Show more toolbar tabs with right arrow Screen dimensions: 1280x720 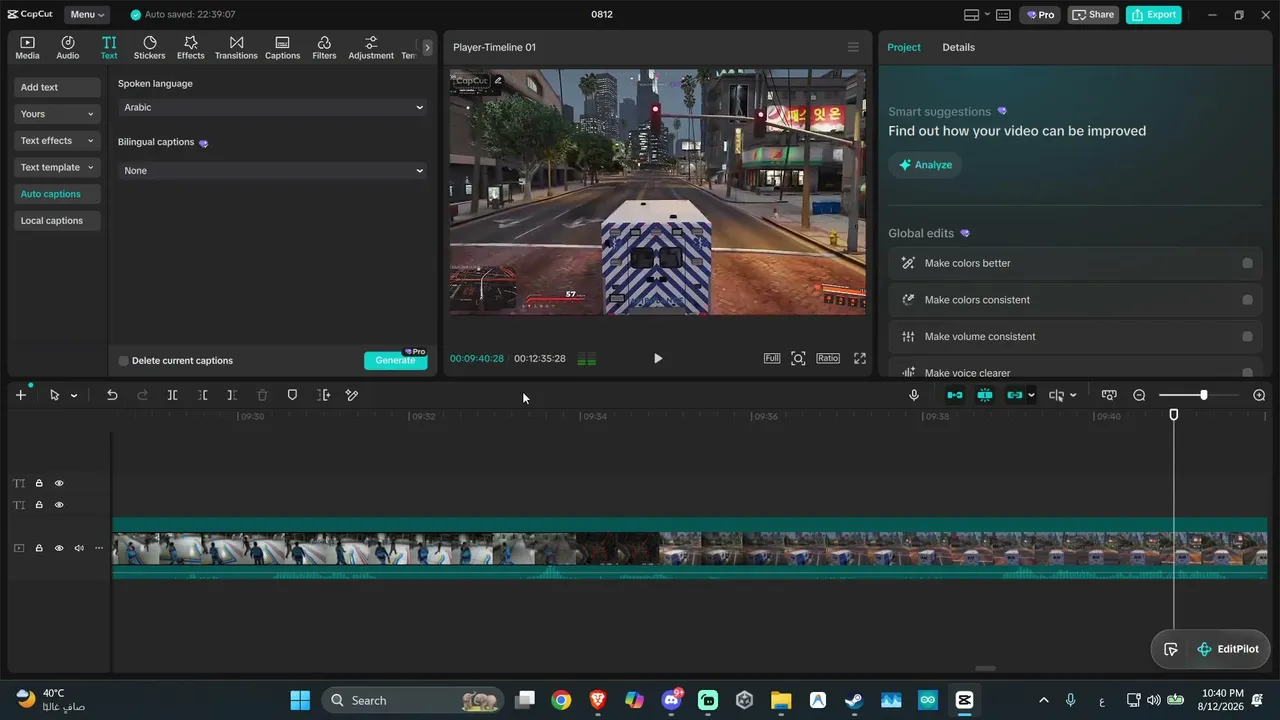click(427, 47)
